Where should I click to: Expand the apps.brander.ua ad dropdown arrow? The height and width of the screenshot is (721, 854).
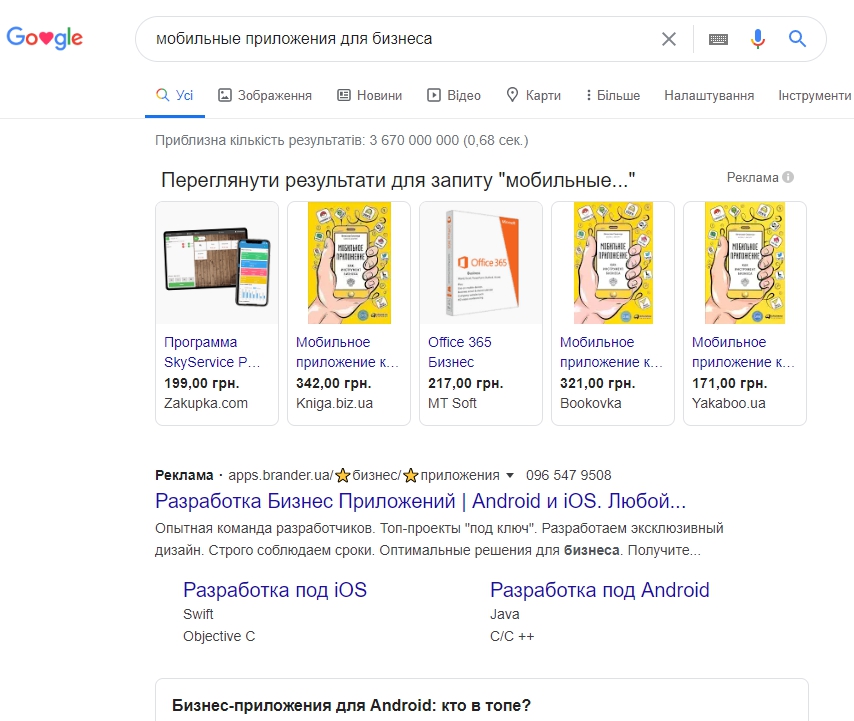[510, 475]
